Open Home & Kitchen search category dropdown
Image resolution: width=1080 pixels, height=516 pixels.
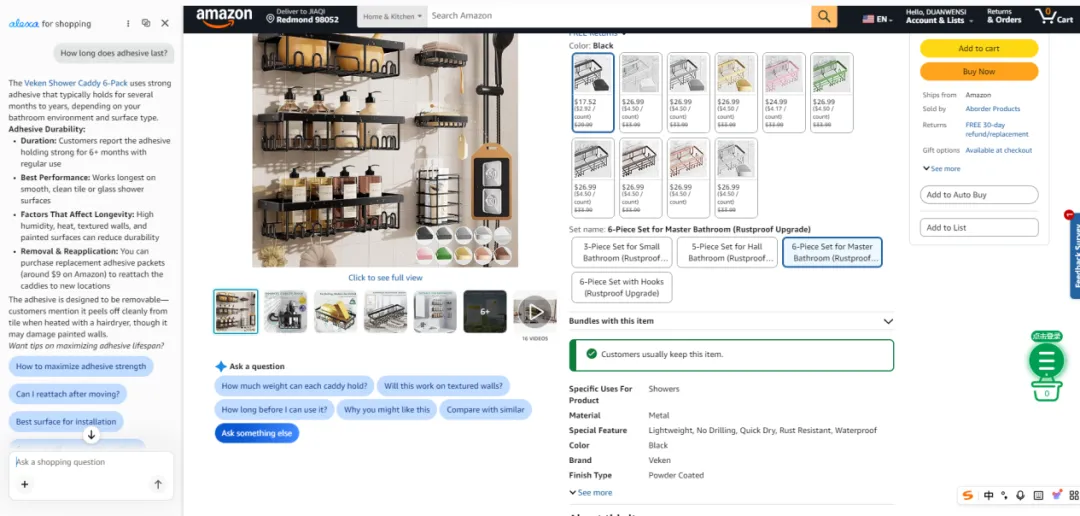[393, 16]
